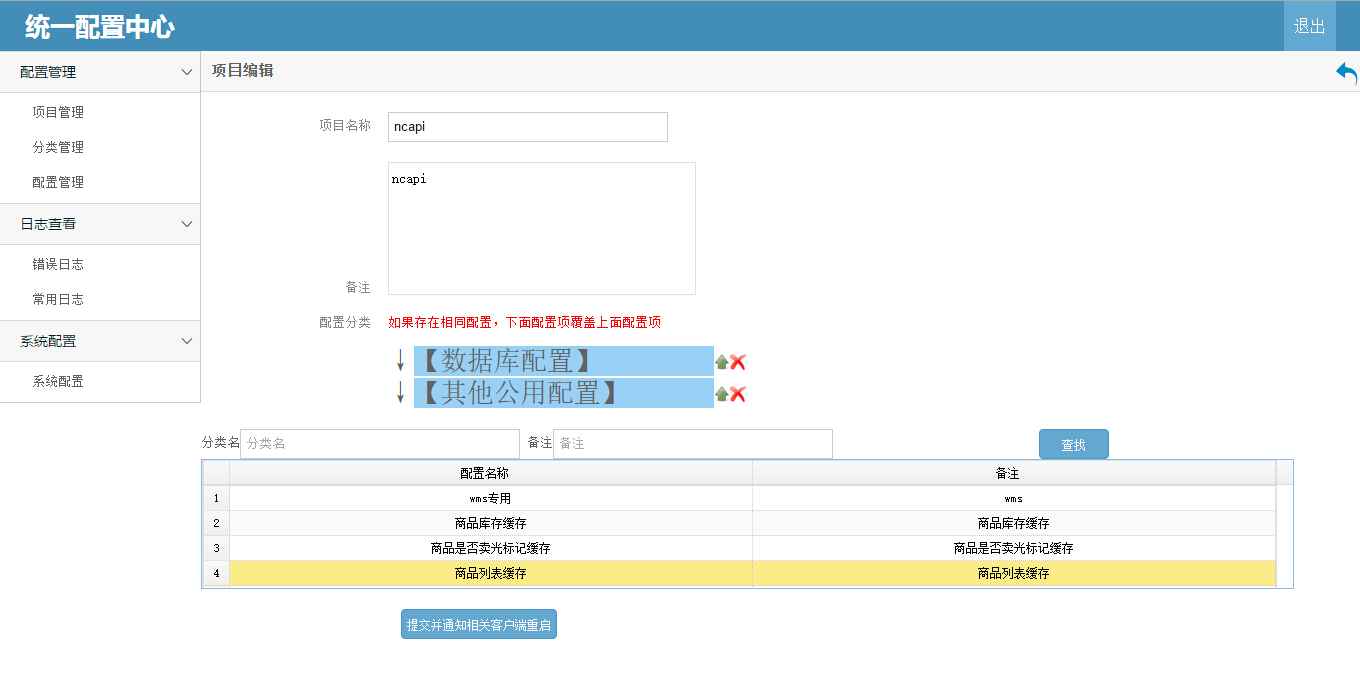Click the 查找 search button
The image size is (1360, 673).
[x=1074, y=444]
